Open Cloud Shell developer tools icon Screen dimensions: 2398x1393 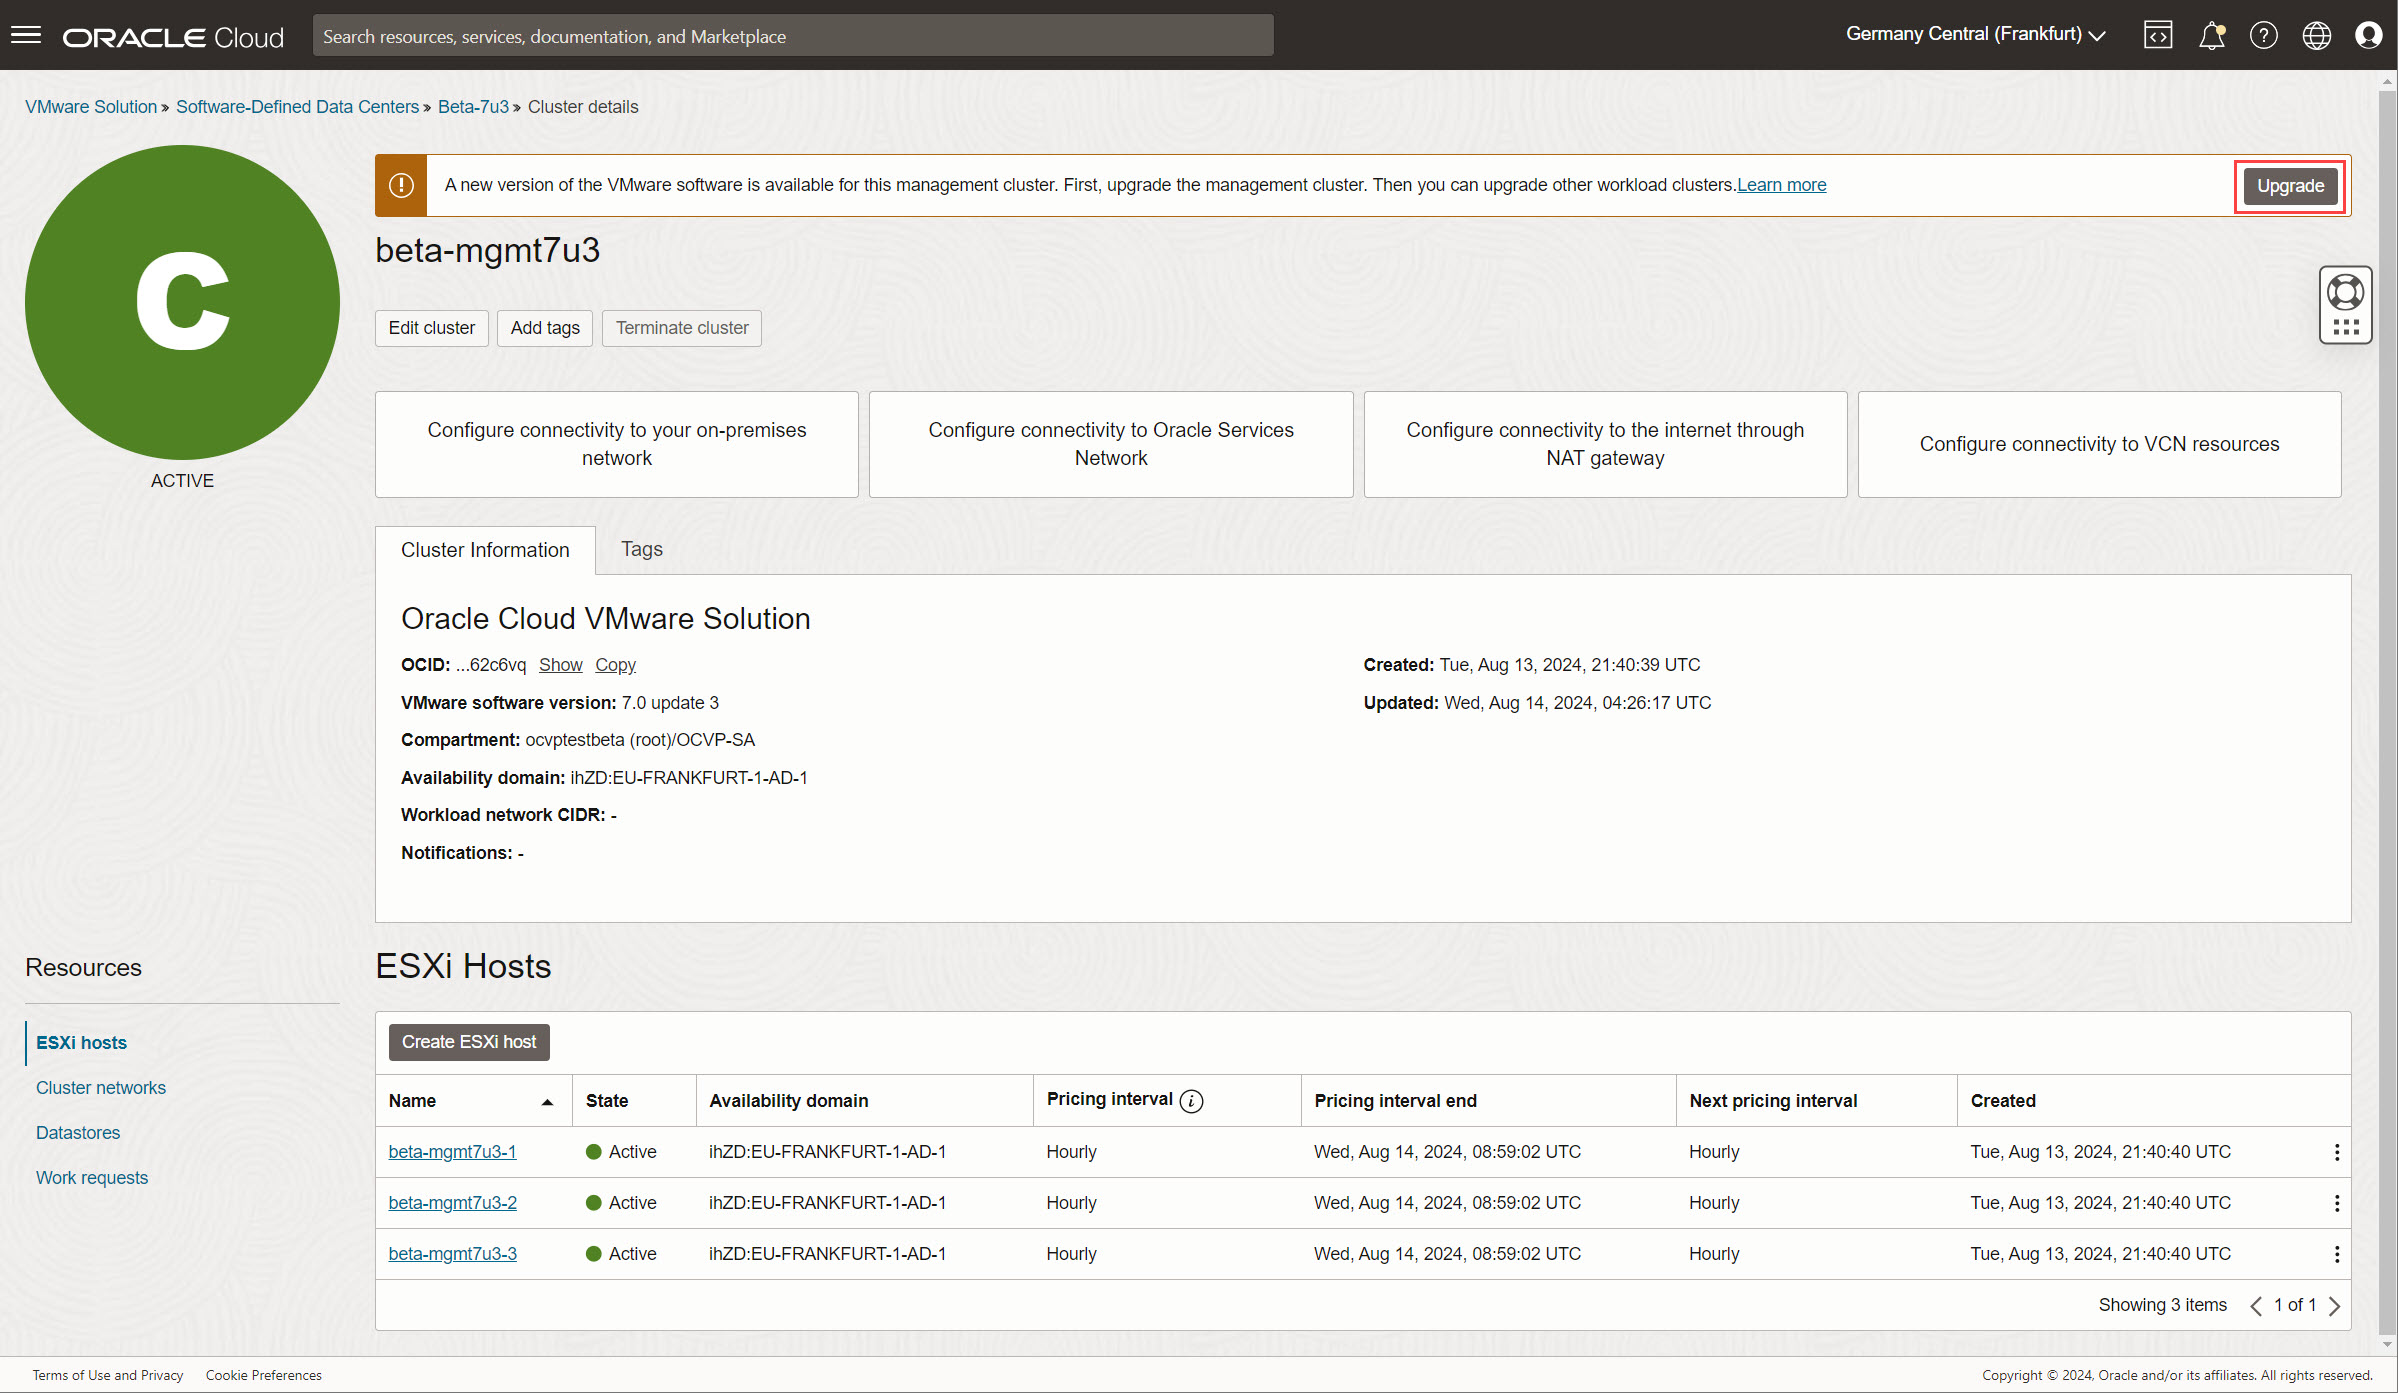tap(2158, 36)
